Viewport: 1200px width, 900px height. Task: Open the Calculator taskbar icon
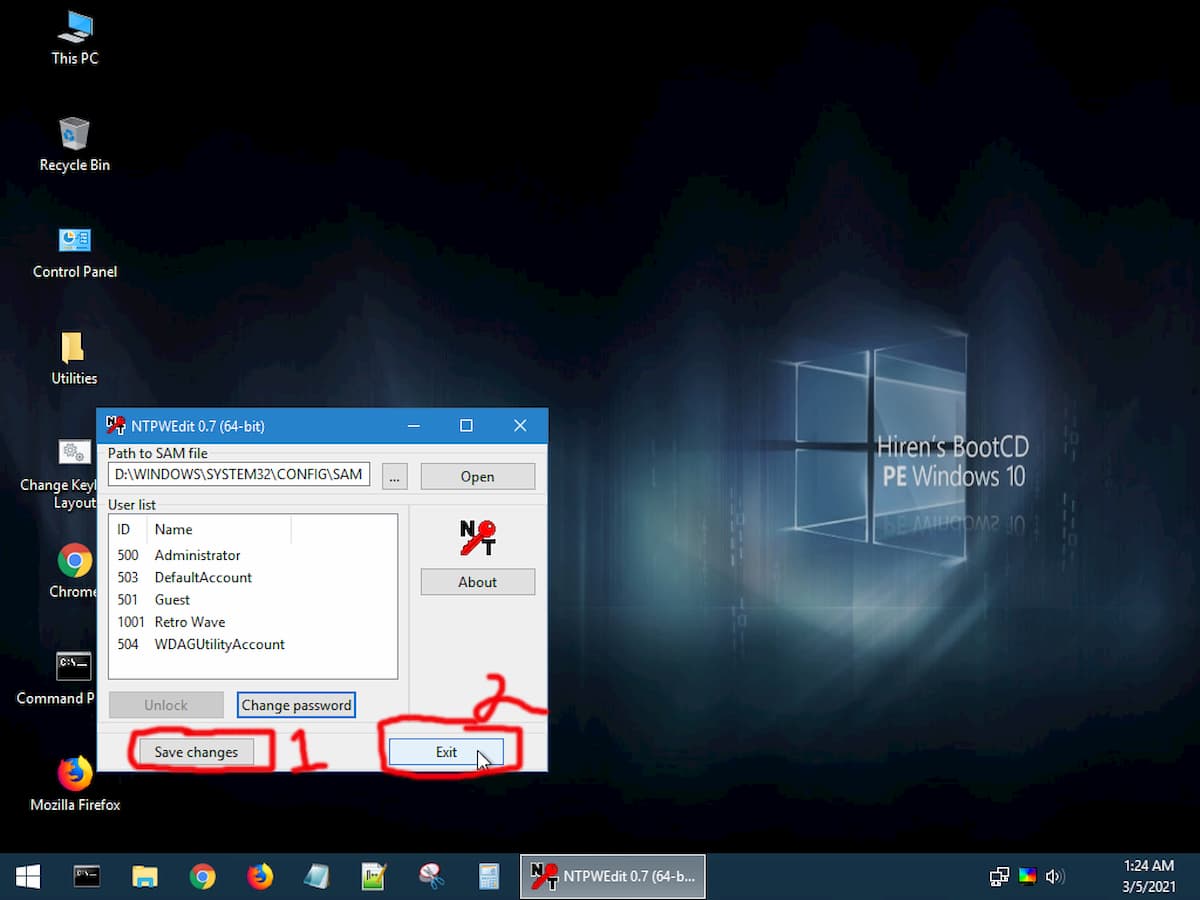489,877
